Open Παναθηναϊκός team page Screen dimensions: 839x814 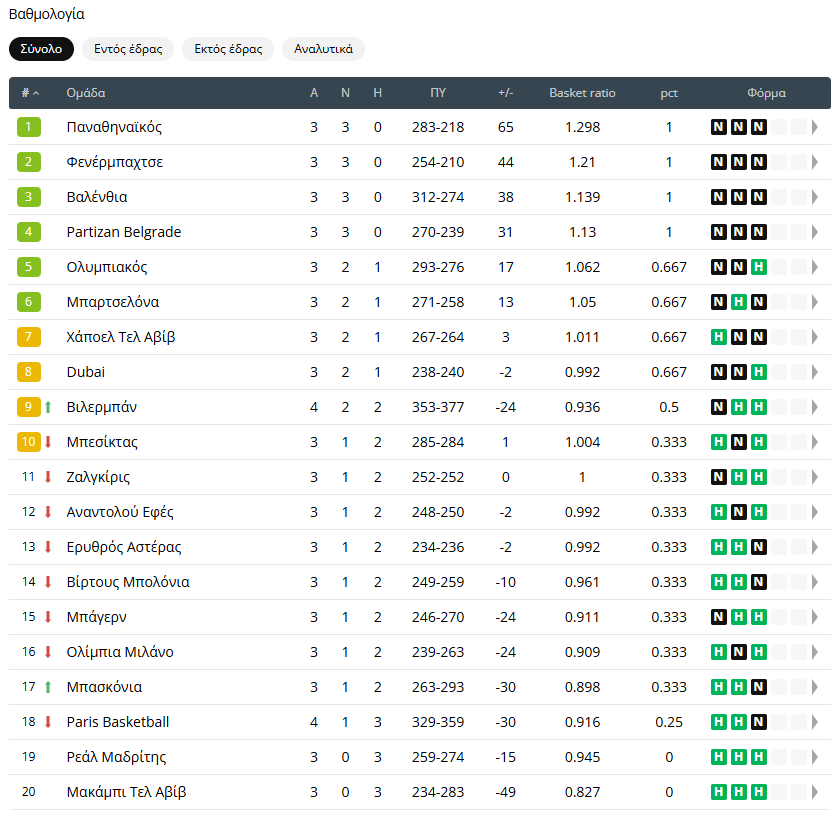114,127
